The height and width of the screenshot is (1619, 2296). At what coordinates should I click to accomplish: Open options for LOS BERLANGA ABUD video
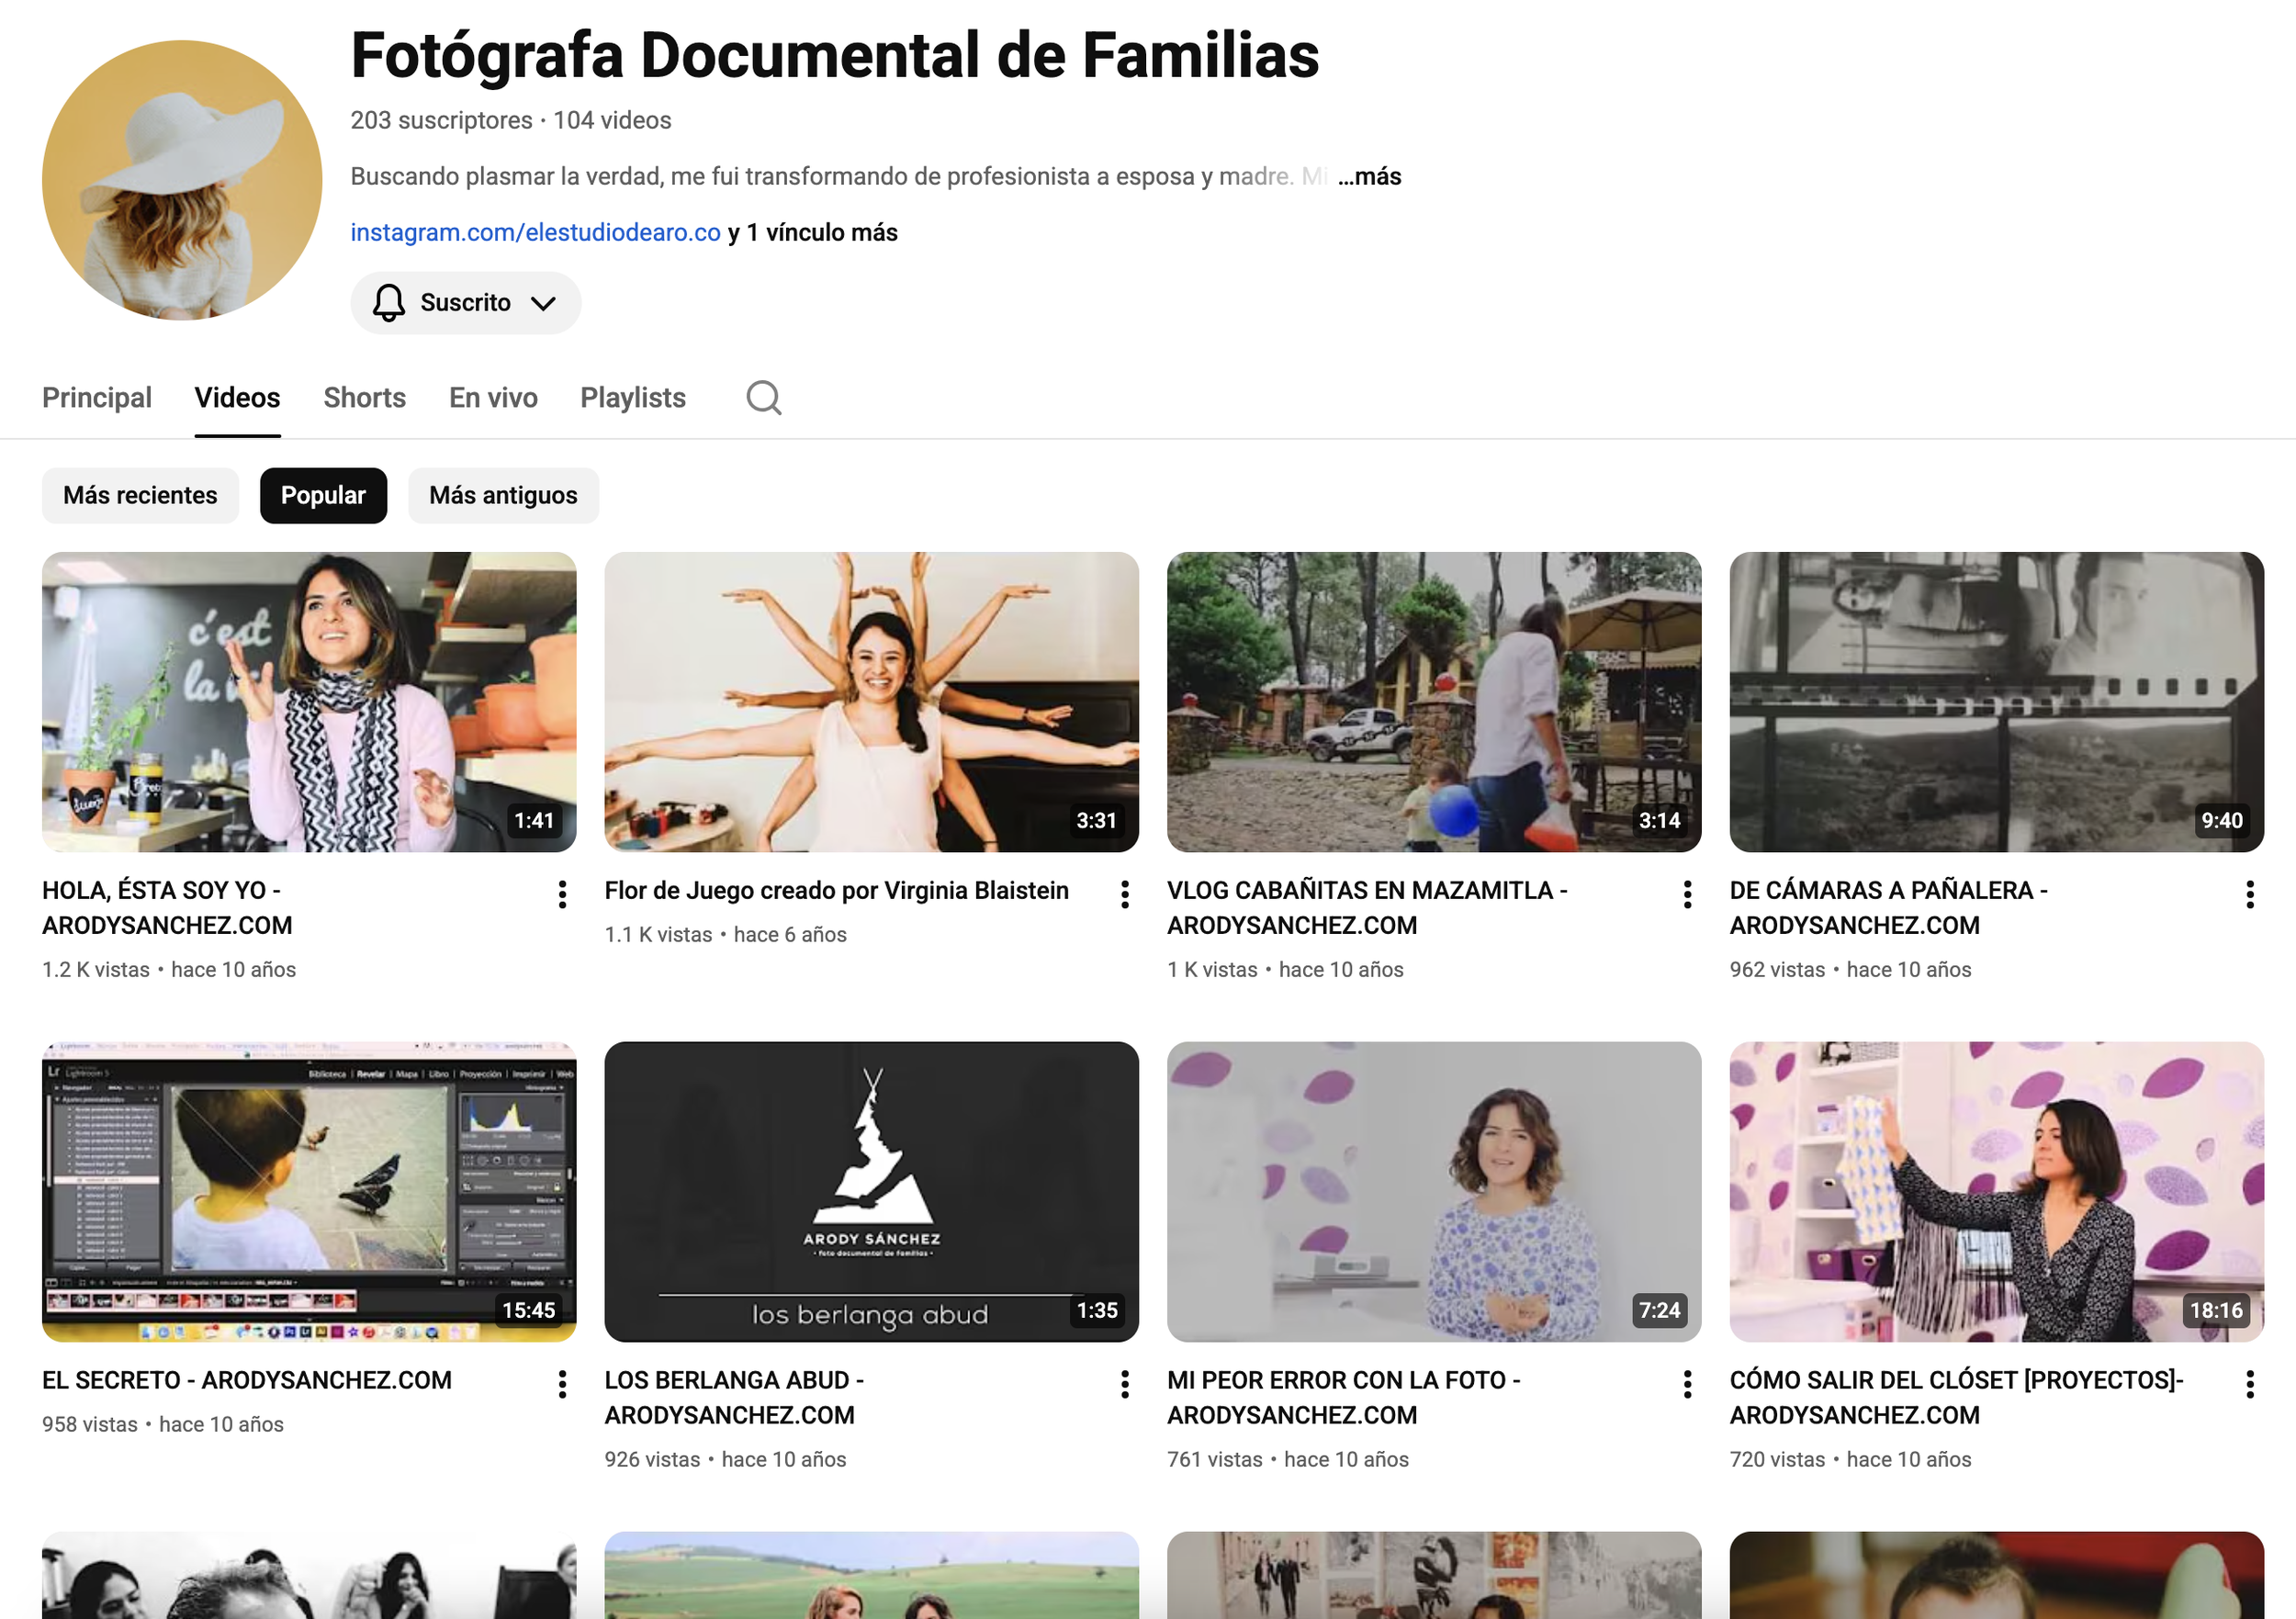pyautogui.click(x=1125, y=1384)
